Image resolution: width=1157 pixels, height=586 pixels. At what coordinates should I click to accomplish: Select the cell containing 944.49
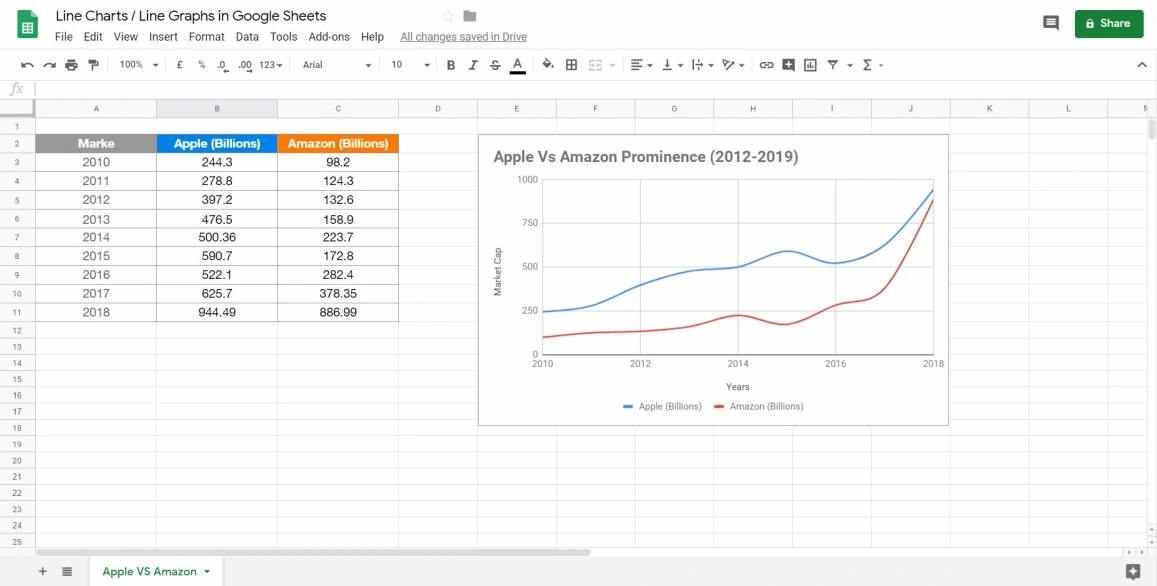217,312
